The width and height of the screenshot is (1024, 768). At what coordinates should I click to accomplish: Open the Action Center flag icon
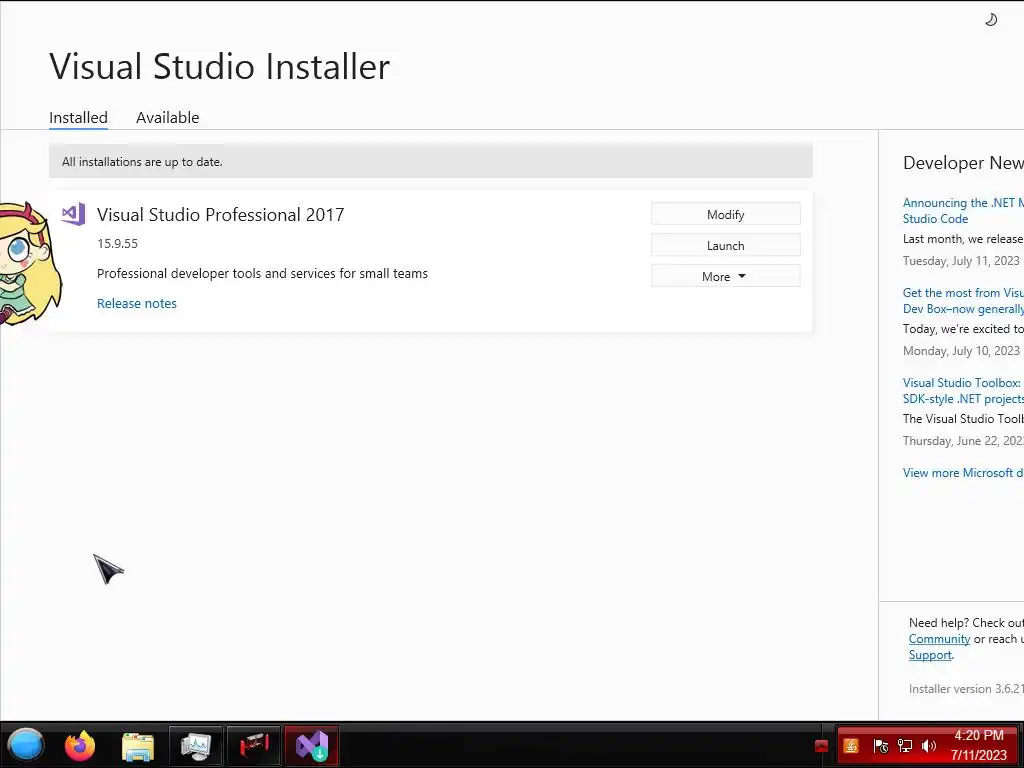[x=880, y=746]
